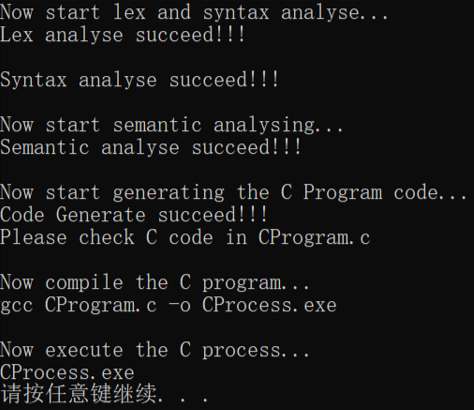Screen dimensions: 474x410
Task: Click the standalone 'CProcess.exe' output line
Action: [x=67, y=373]
